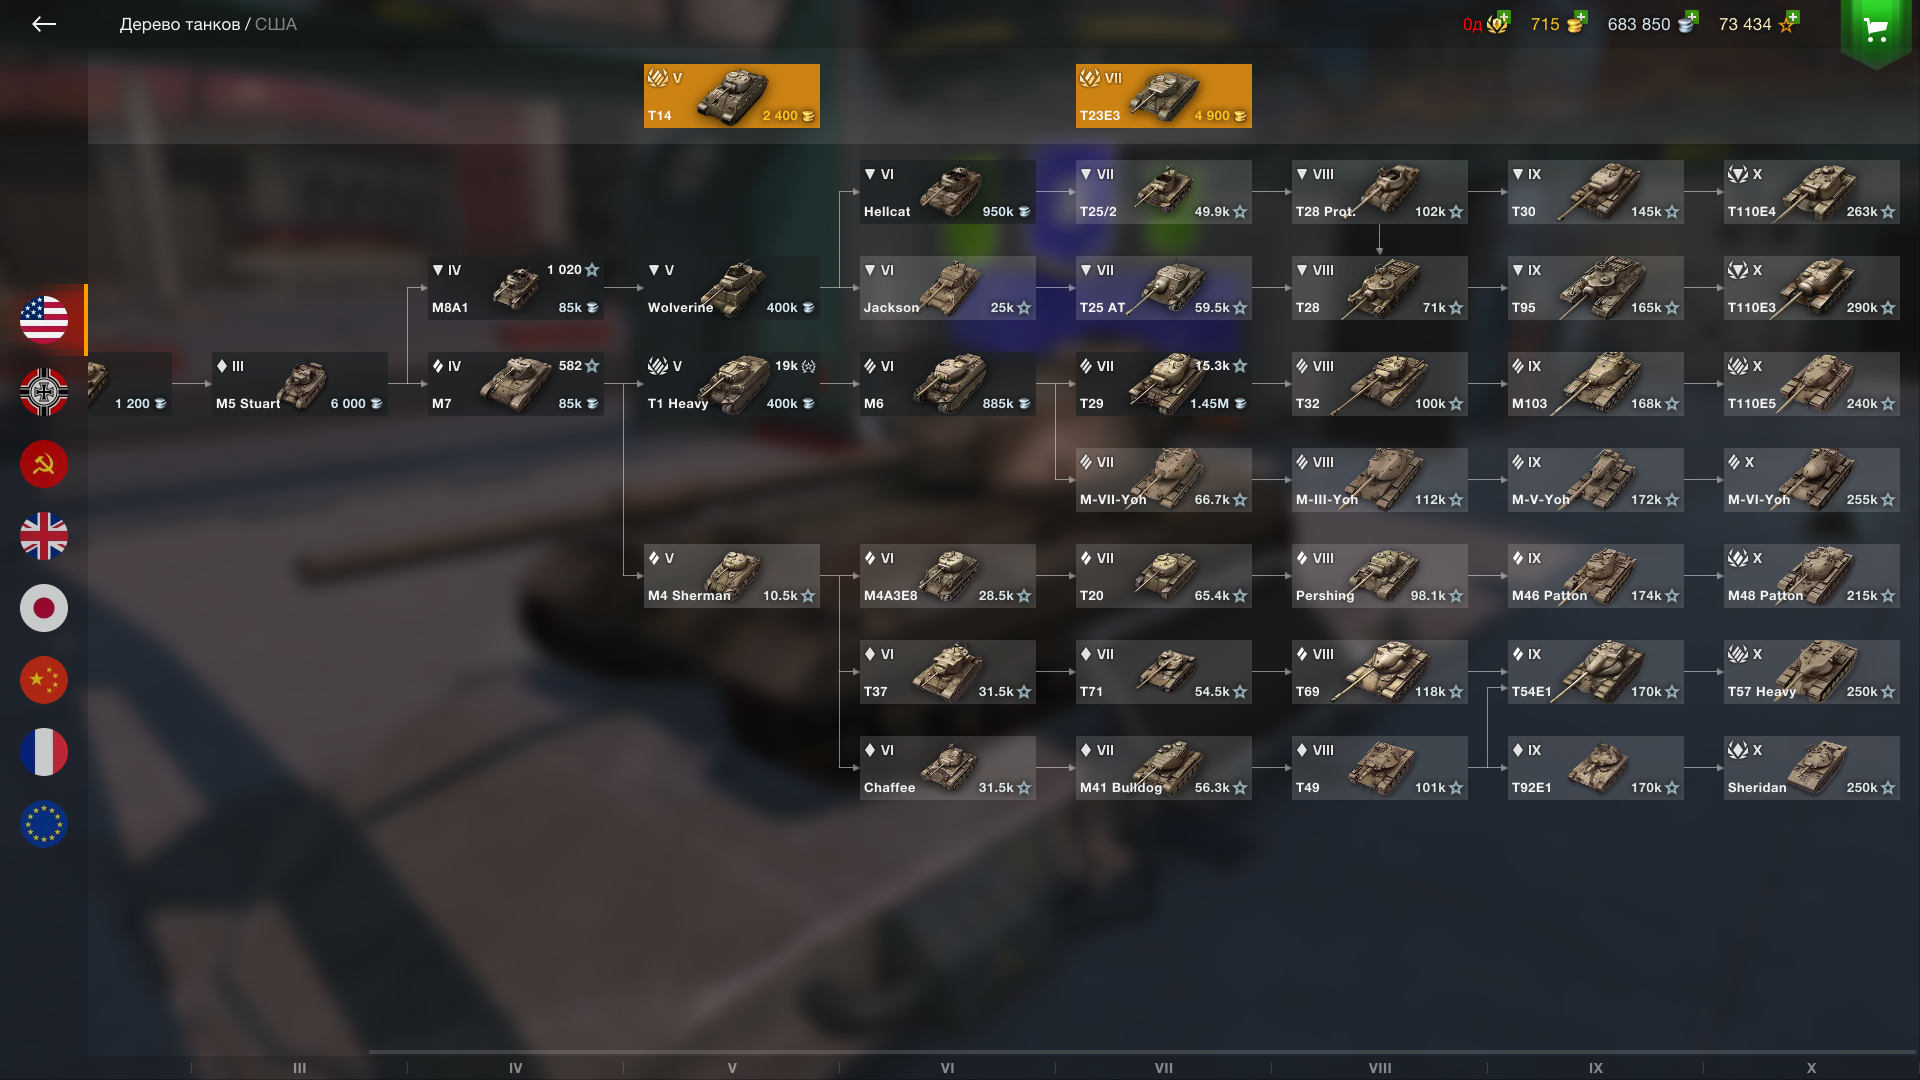Select the T110E5 tier X node
Image resolution: width=1920 pixels, height=1080 pixels.
point(1812,384)
